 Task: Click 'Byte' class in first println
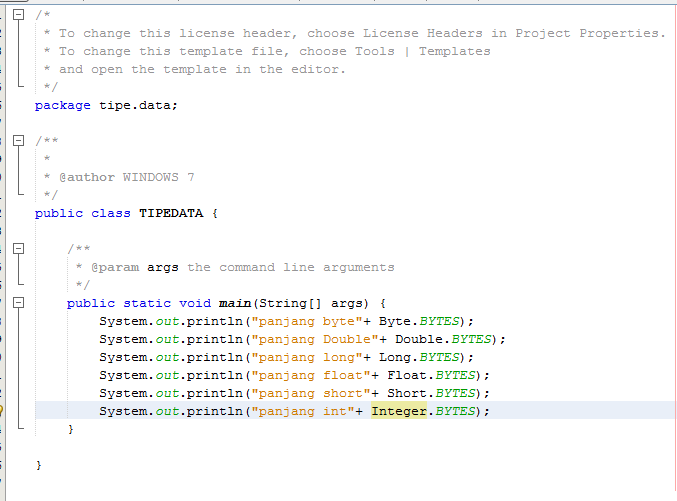(395, 322)
